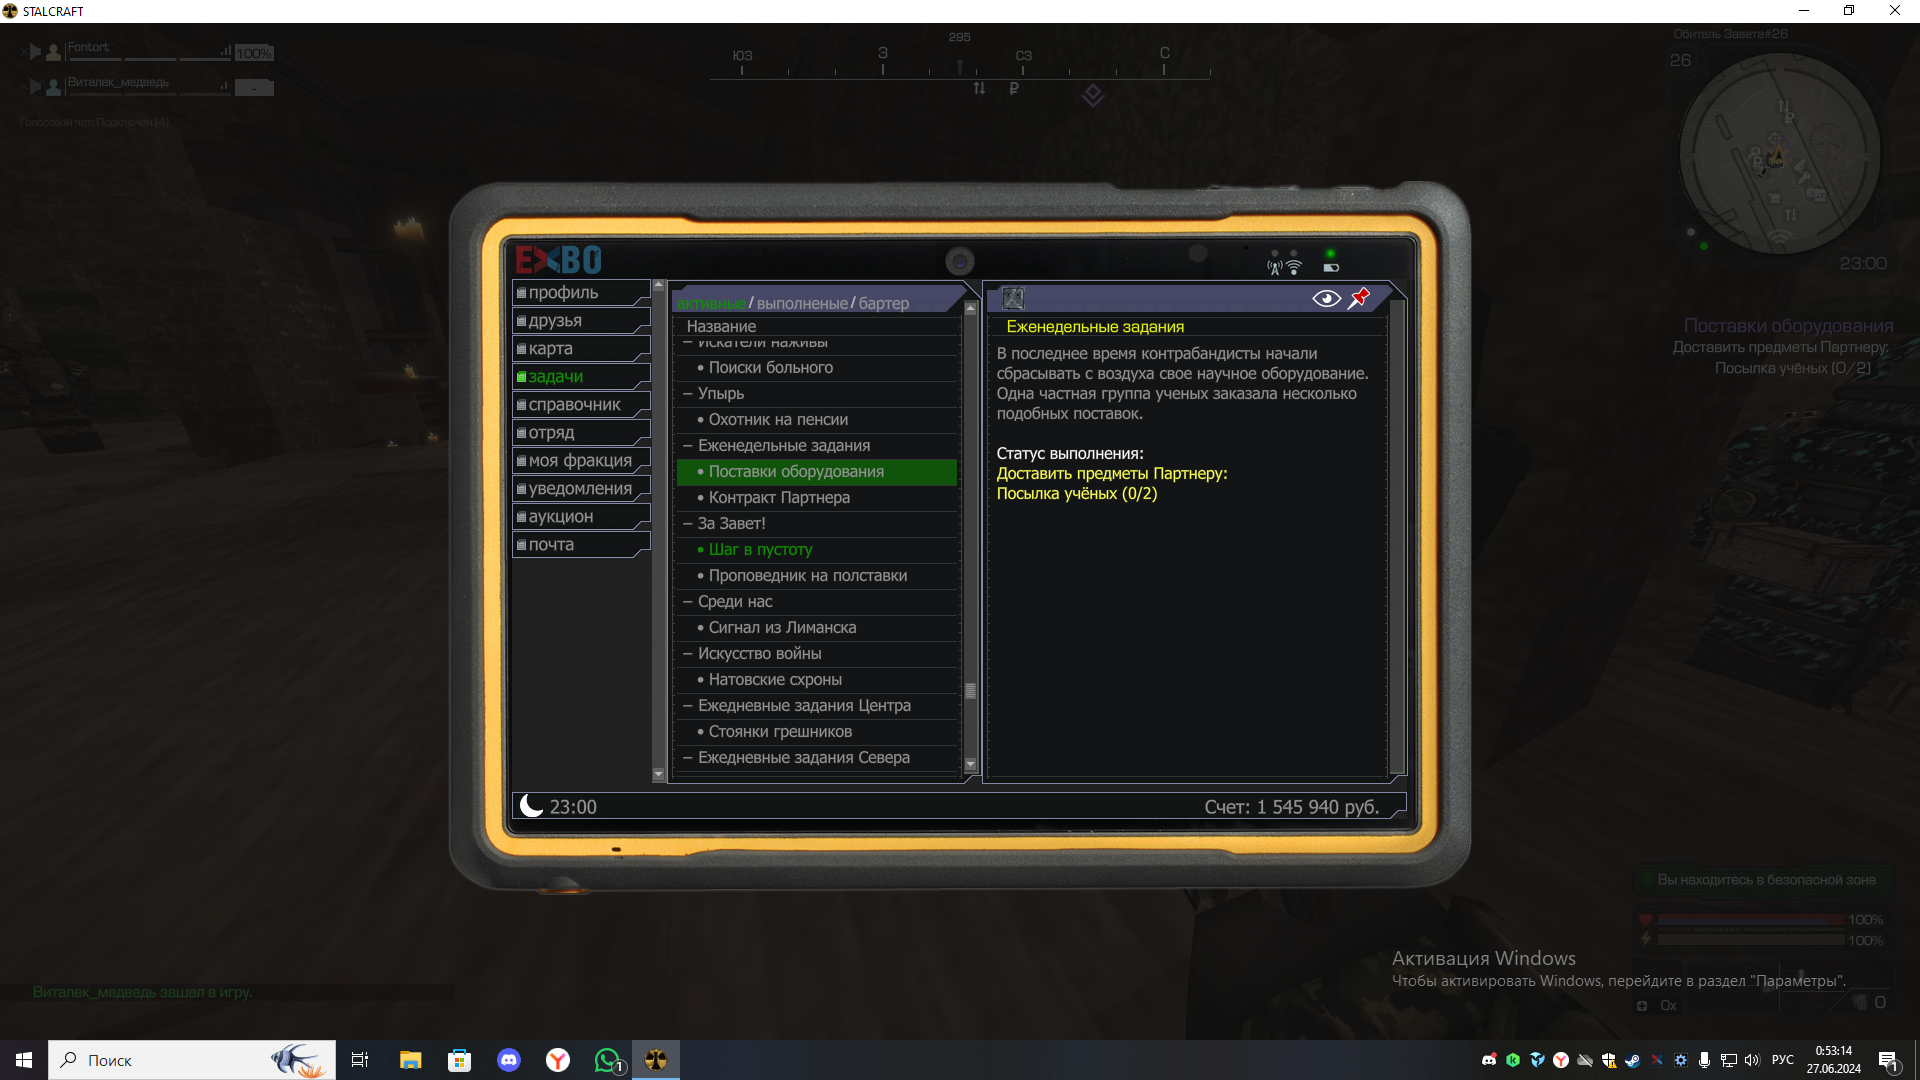Click the STALCRAFT taskbar icon
Image resolution: width=1920 pixels, height=1080 pixels.
coord(656,1060)
